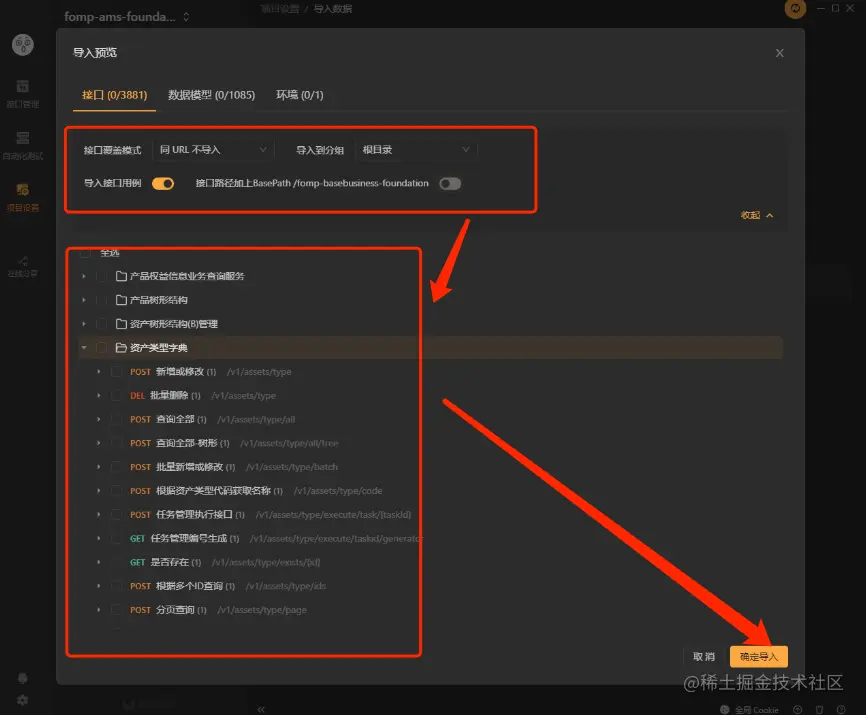Check the 产品权益信息业务查询服务 folder checkbox
The image size is (866, 715).
(102, 276)
